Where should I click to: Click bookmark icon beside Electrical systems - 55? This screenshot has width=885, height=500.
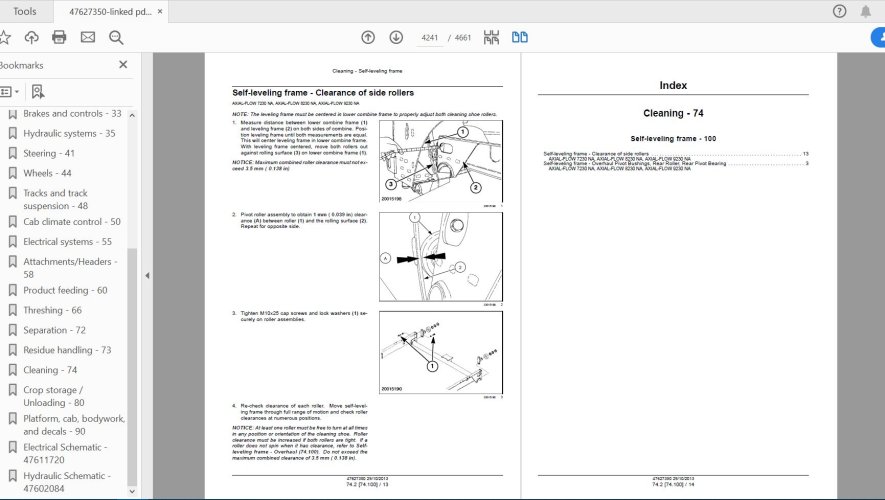tap(12, 242)
